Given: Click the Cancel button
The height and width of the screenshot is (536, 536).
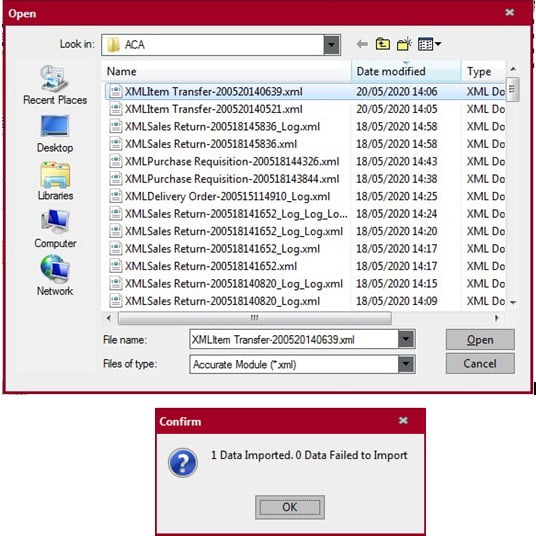Looking at the screenshot, I should (480, 363).
